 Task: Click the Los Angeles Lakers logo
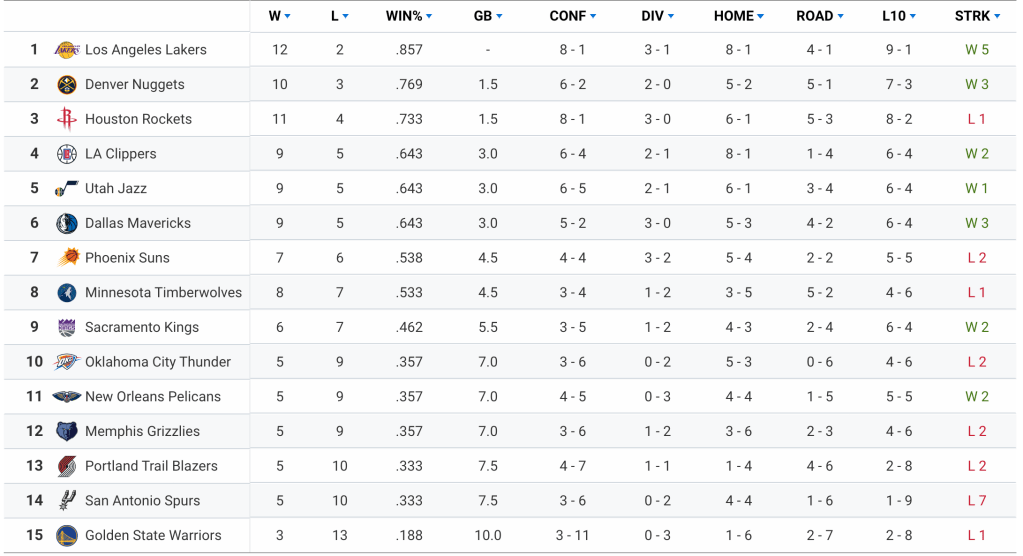pos(67,50)
